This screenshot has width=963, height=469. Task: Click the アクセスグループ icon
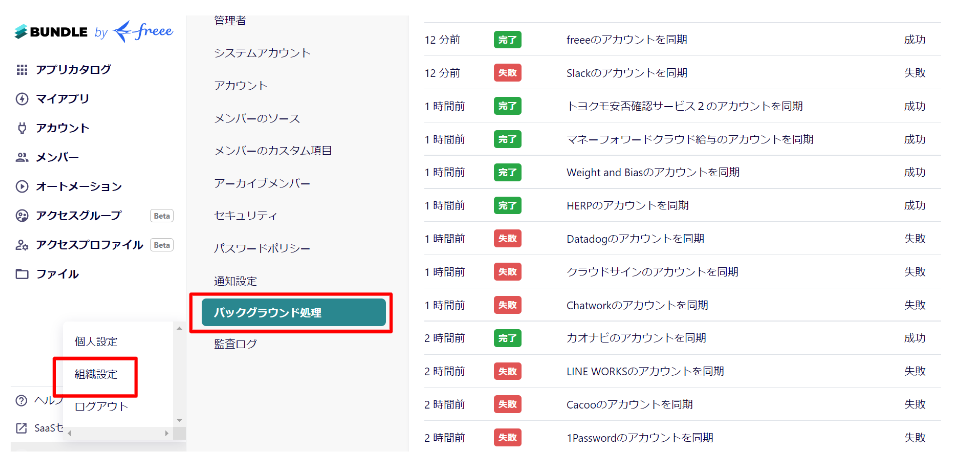[22, 215]
